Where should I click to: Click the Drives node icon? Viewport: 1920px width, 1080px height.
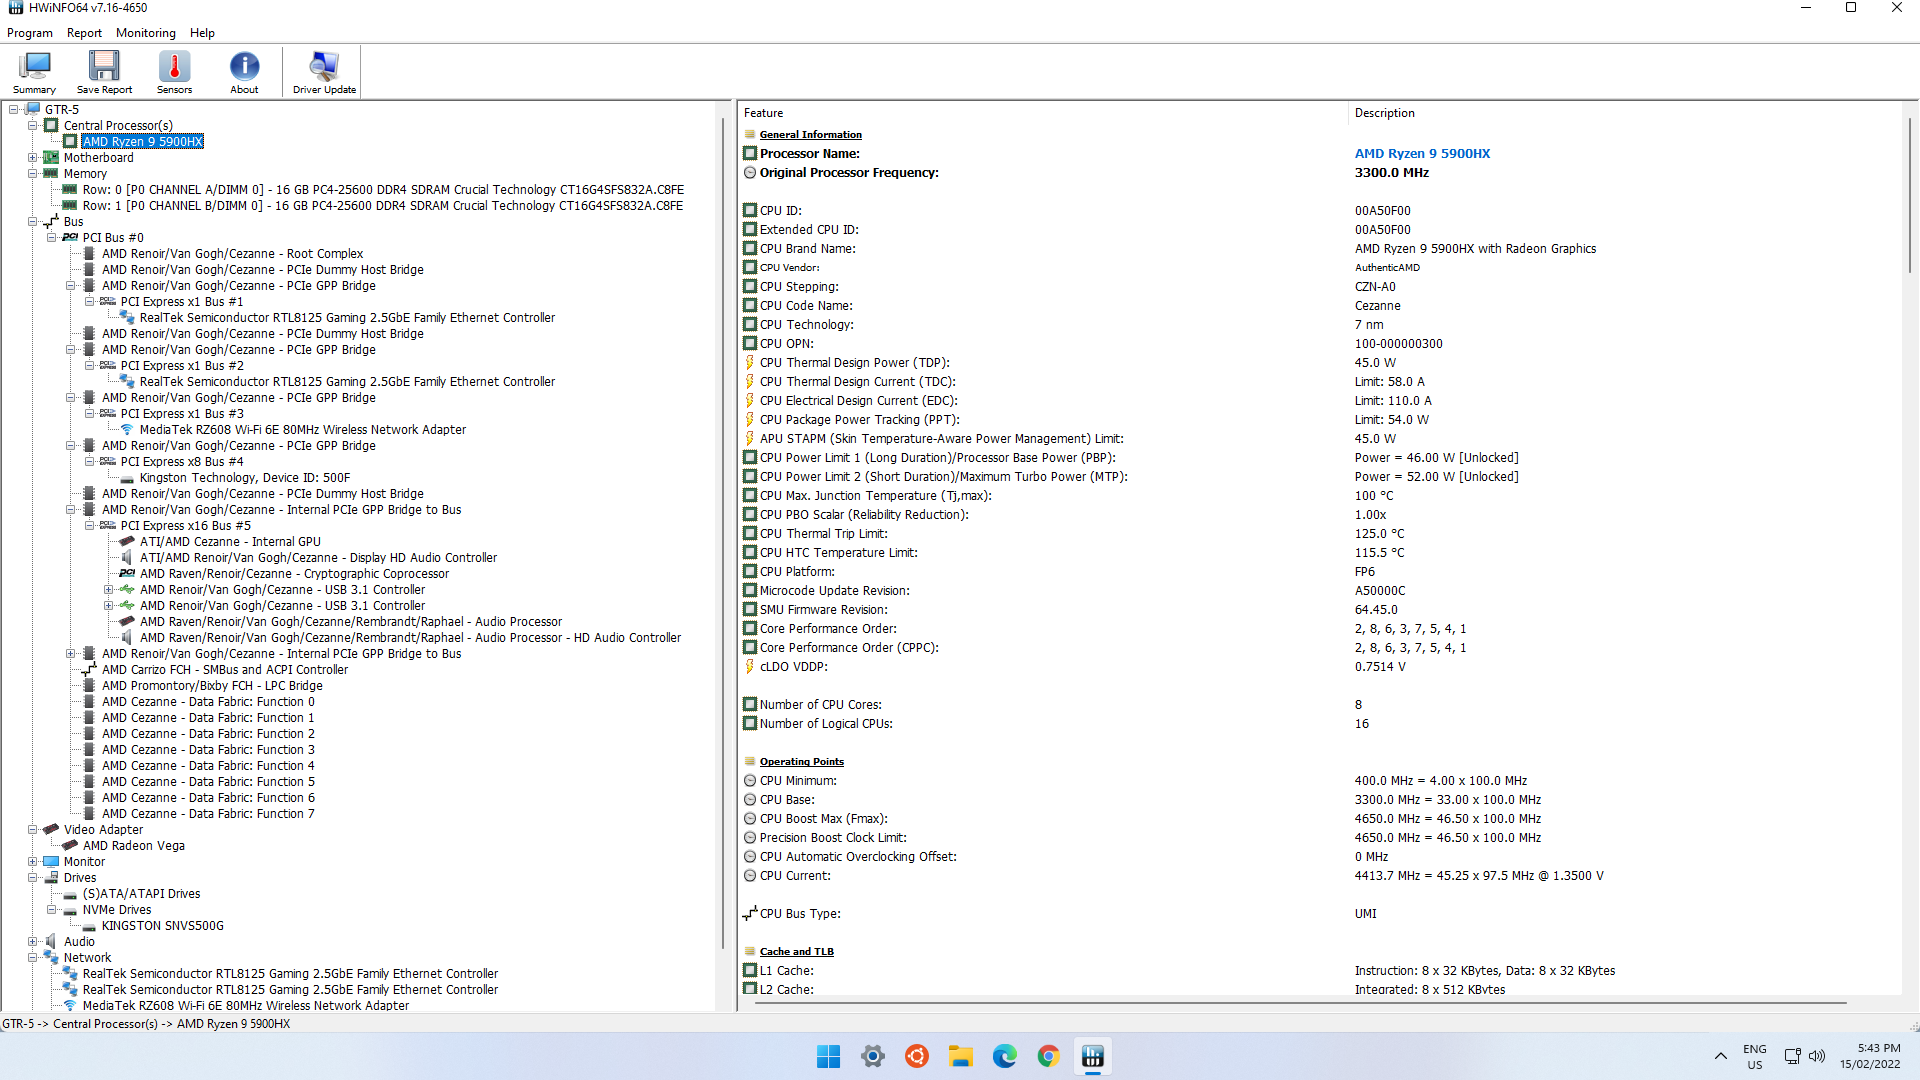coord(51,878)
